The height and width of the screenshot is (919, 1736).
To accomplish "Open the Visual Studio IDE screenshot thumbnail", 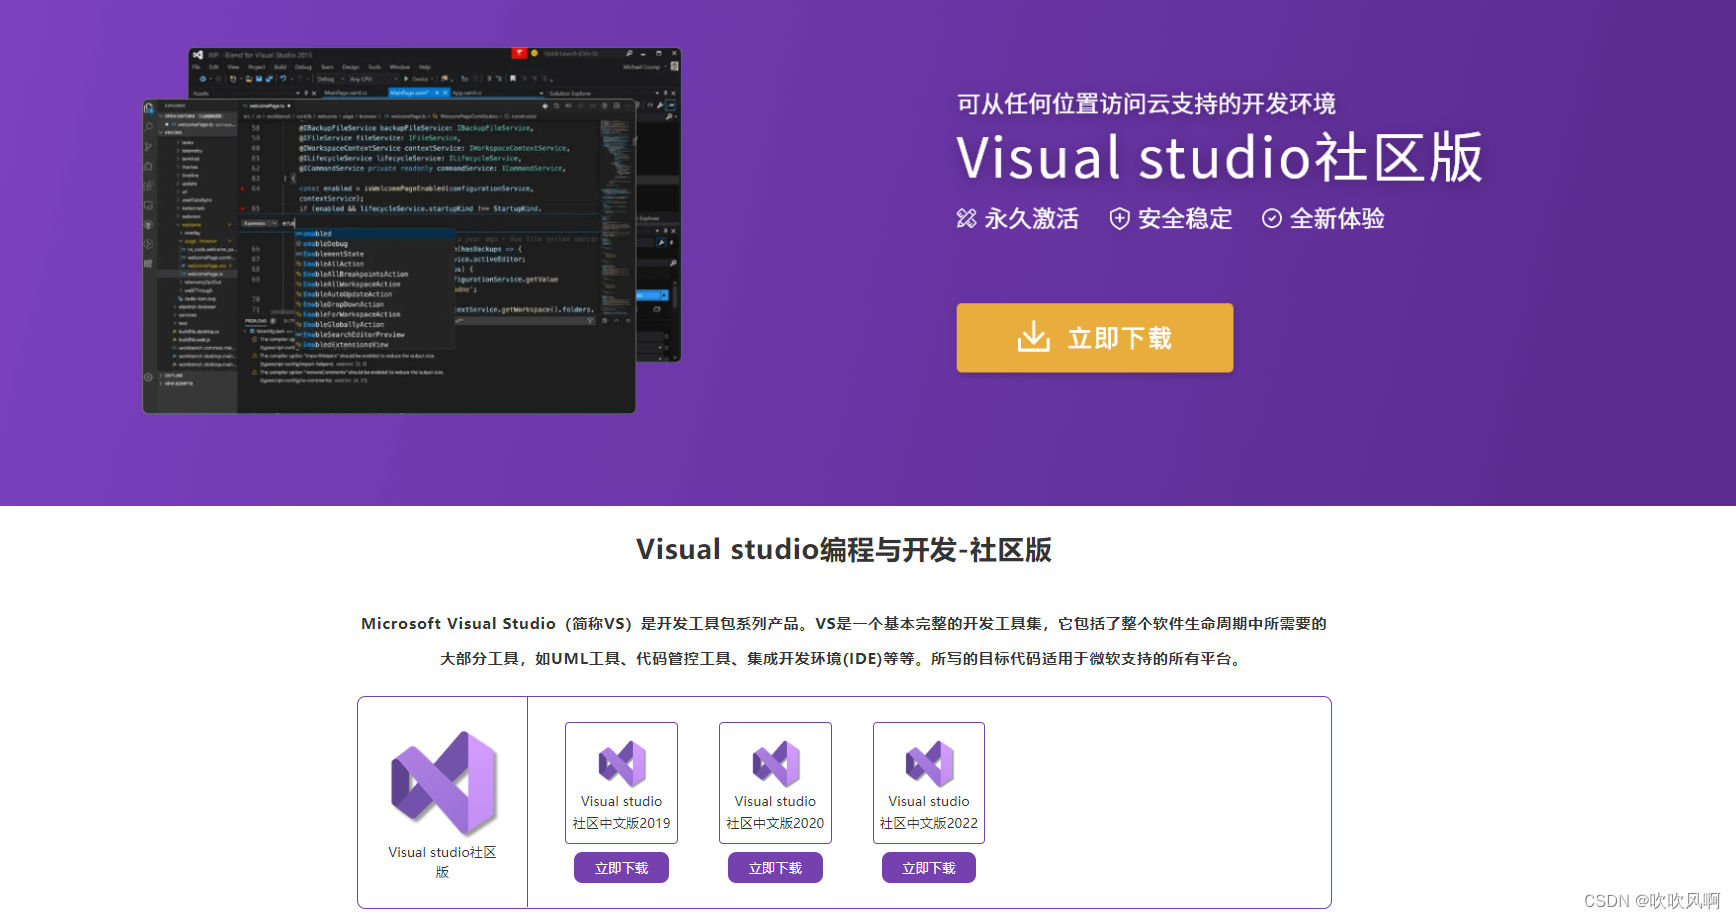I will click(x=412, y=230).
